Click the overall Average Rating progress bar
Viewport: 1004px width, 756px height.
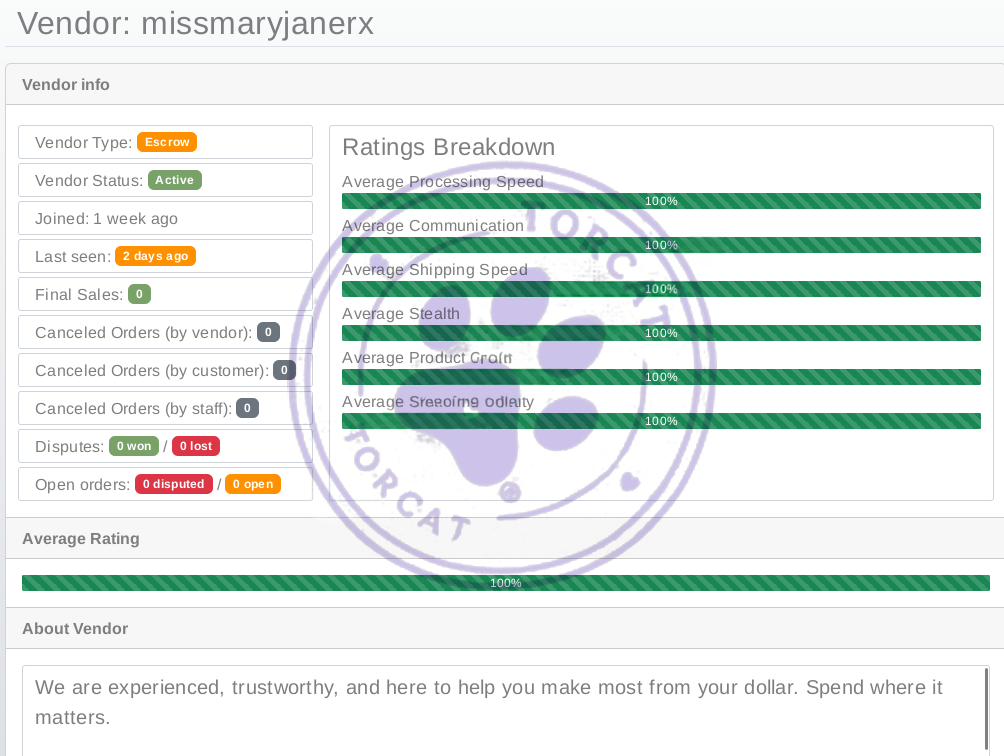tap(505, 583)
